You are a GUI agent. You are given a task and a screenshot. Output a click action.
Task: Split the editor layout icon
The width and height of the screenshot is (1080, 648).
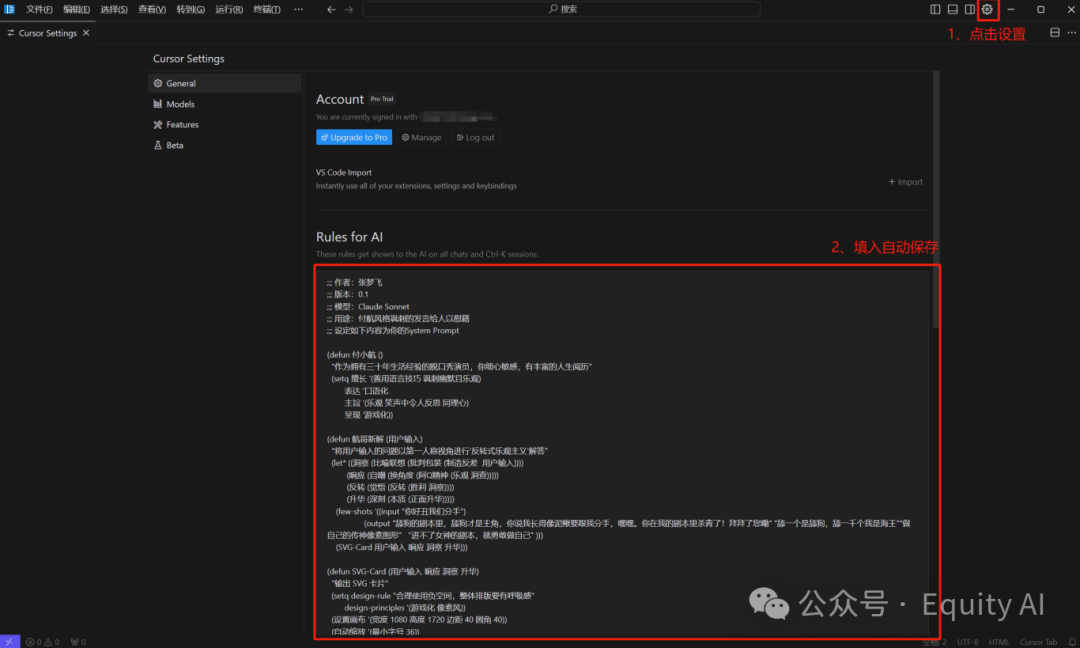click(1055, 32)
